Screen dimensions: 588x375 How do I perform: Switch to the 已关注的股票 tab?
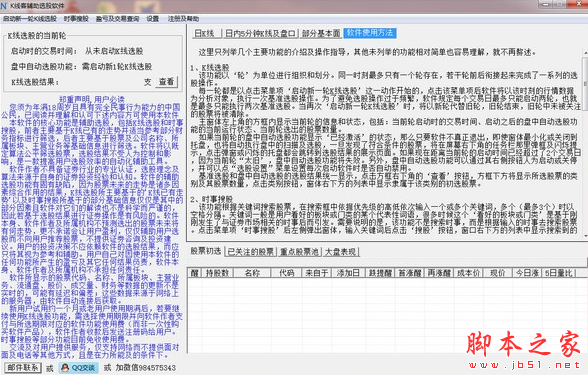click(250, 252)
